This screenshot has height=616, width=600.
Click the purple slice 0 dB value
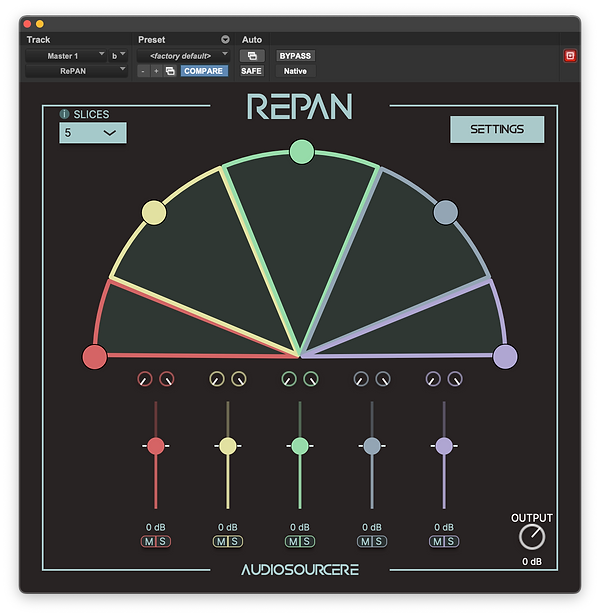pos(444,527)
